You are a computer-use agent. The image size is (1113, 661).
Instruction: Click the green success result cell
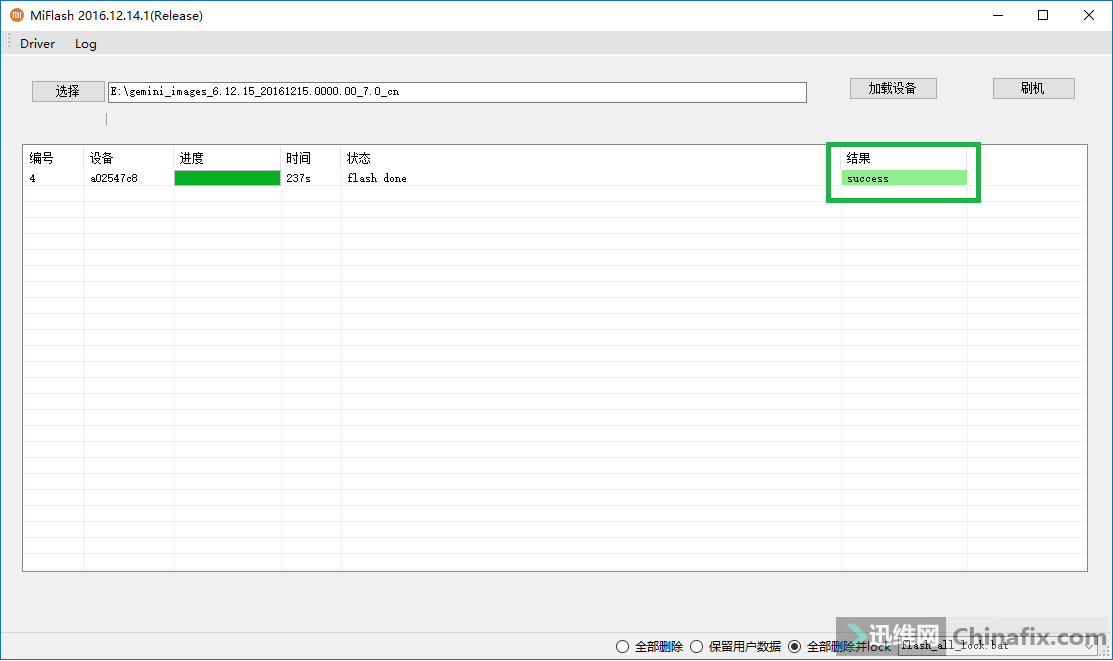tap(903, 177)
